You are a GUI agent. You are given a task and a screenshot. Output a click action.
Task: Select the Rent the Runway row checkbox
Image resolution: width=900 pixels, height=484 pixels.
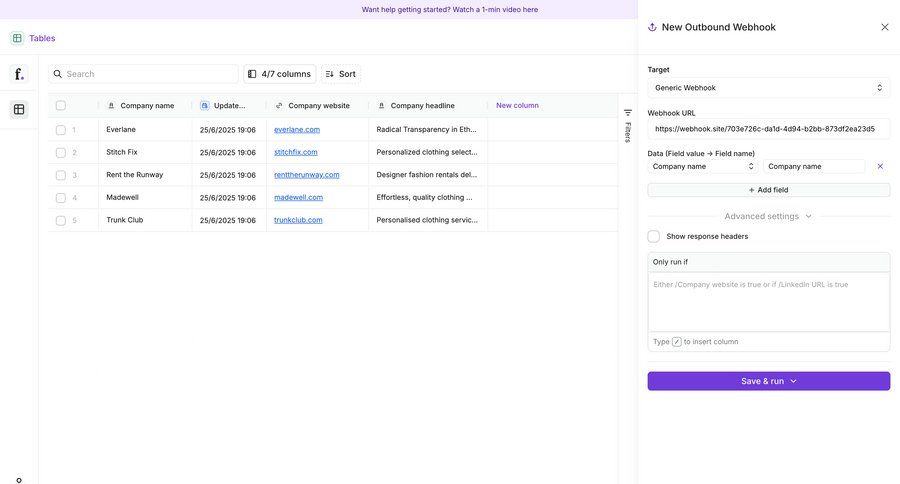pyautogui.click(x=61, y=175)
